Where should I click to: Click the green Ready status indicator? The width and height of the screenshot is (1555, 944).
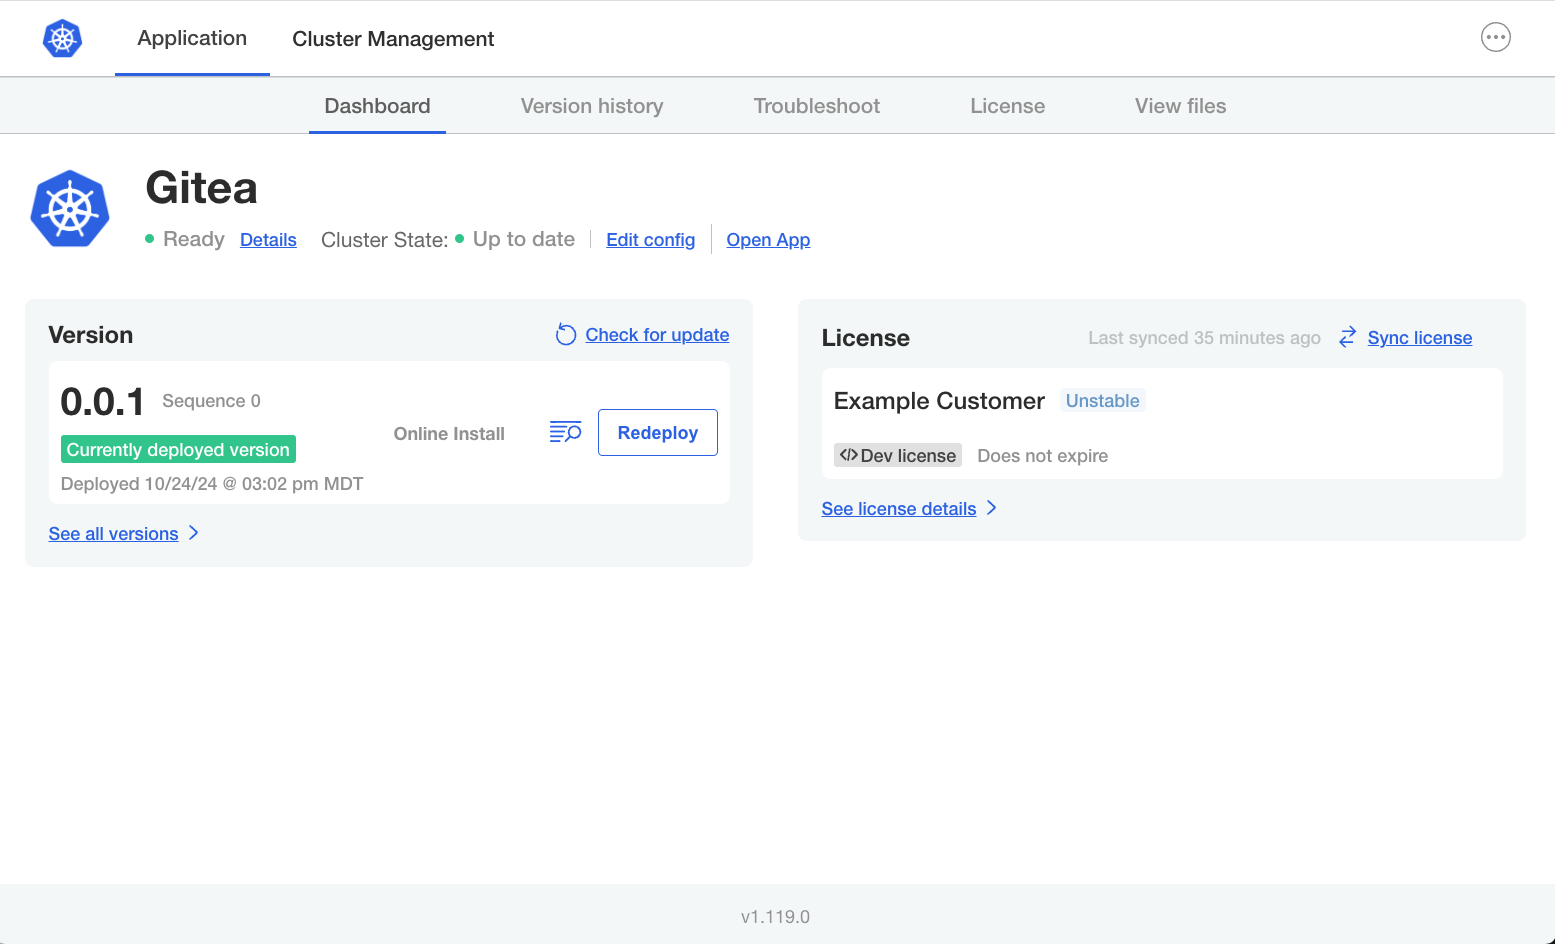tap(148, 239)
